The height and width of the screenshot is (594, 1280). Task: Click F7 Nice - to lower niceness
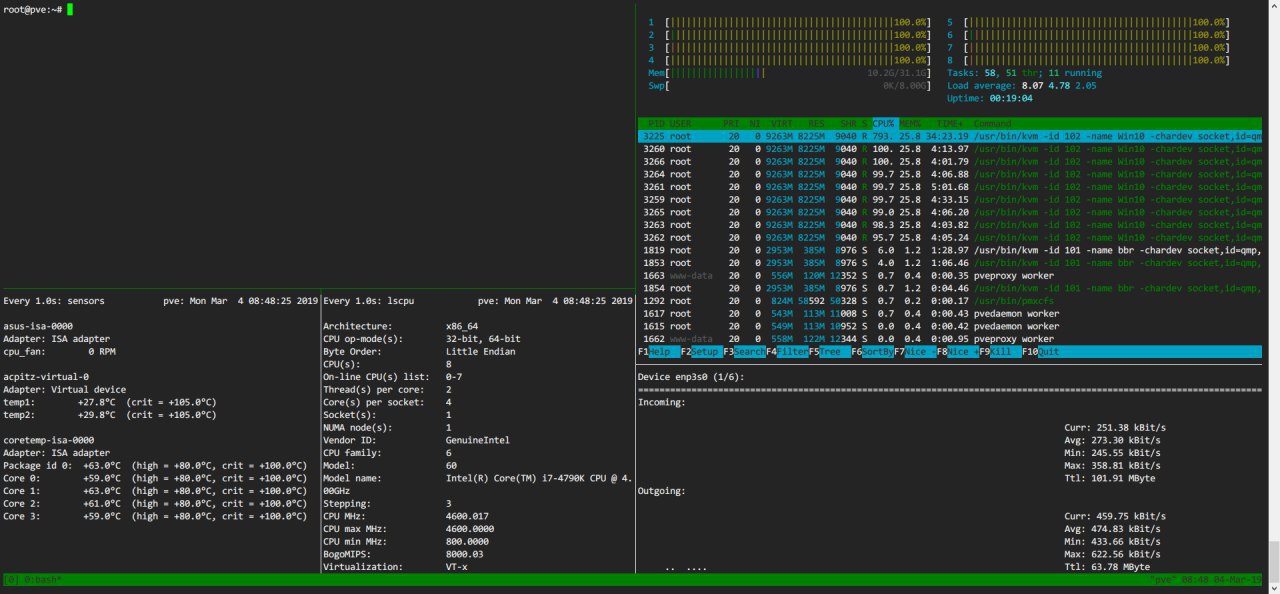click(920, 352)
